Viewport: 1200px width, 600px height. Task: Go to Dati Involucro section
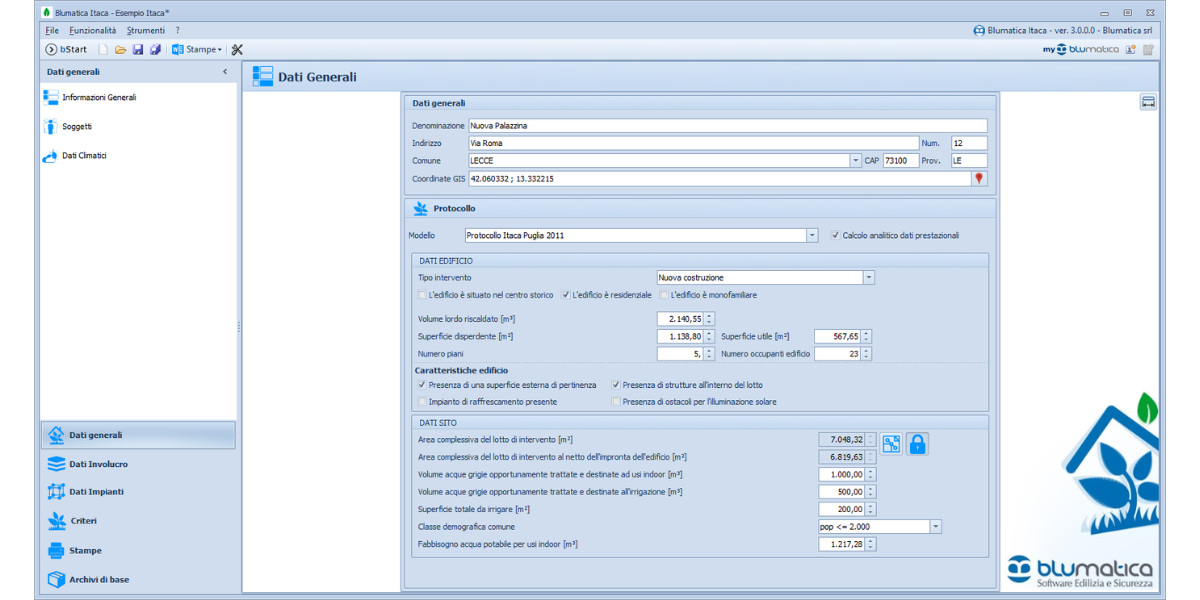coord(98,464)
